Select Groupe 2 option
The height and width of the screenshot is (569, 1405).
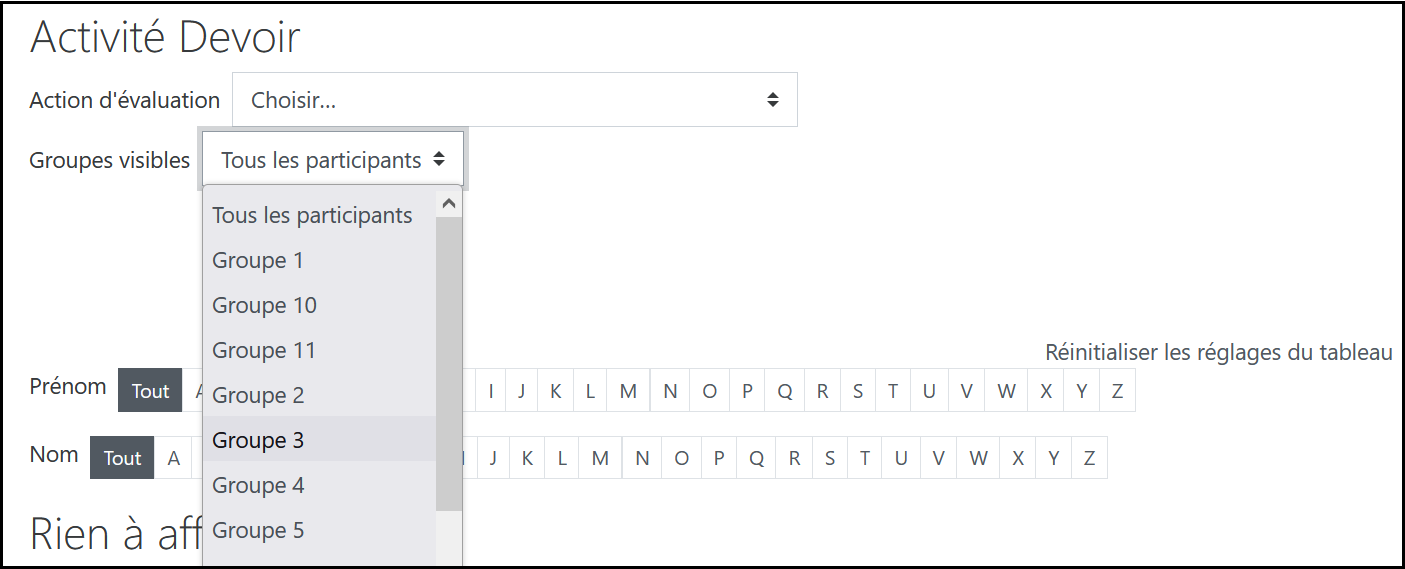[258, 395]
